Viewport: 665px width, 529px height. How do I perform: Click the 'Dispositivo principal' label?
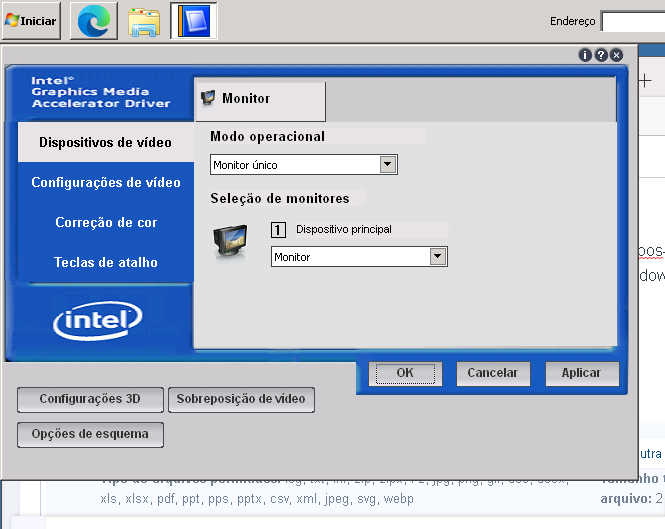coord(344,230)
